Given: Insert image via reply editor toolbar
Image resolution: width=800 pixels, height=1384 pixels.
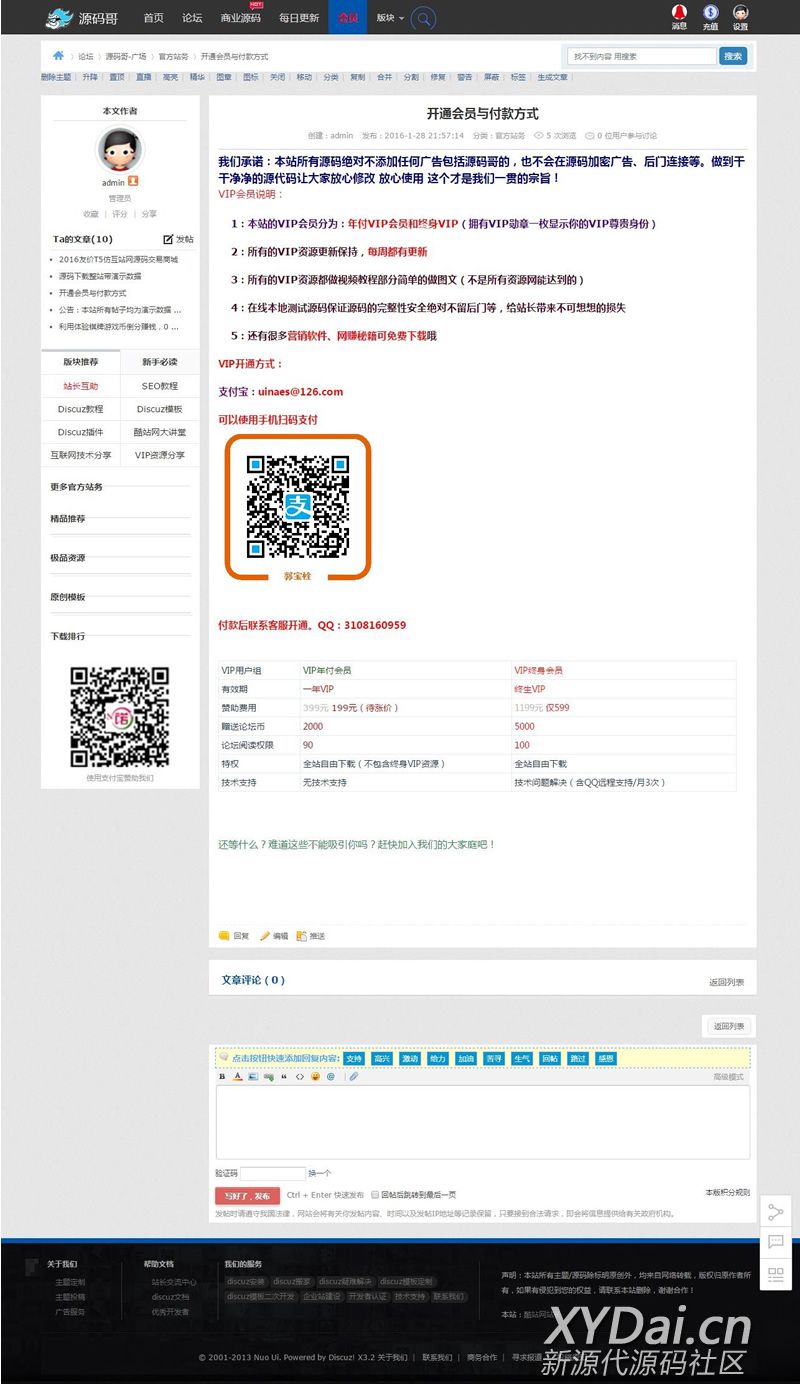Looking at the screenshot, I should (253, 1077).
